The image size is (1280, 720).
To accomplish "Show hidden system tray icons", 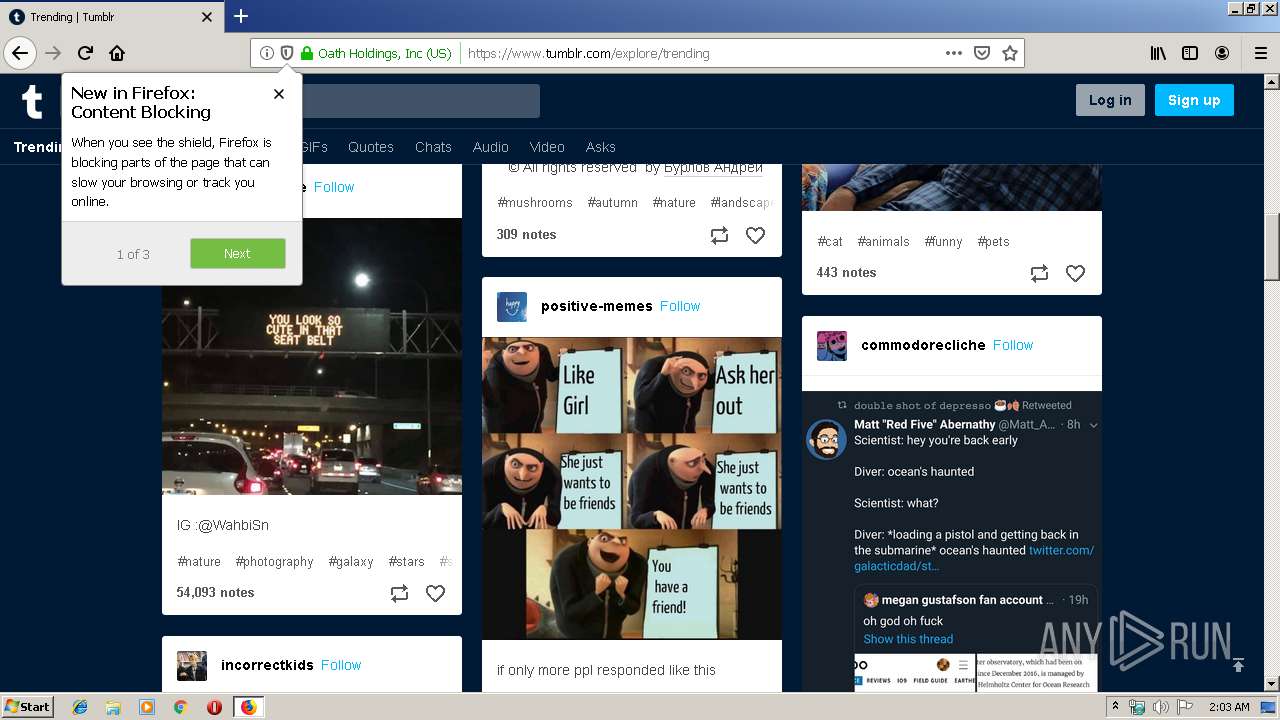I will click(1116, 707).
